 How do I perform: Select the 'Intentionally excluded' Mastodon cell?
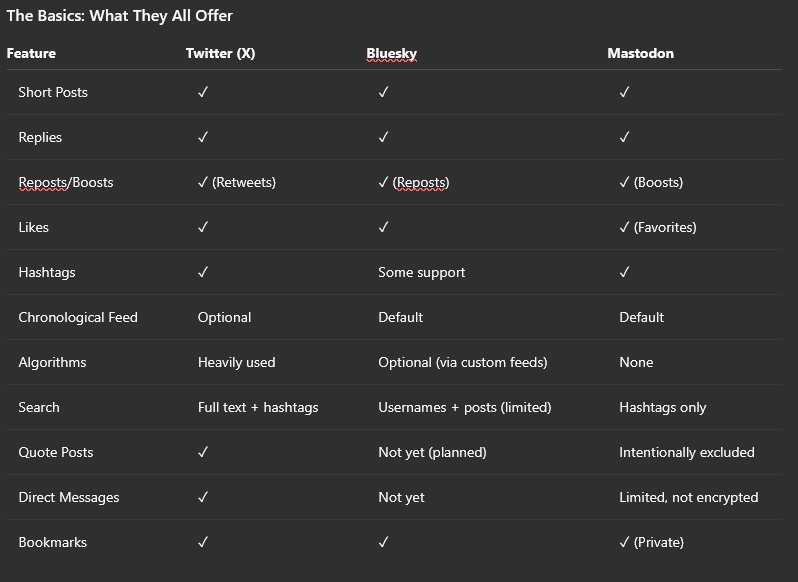click(687, 453)
